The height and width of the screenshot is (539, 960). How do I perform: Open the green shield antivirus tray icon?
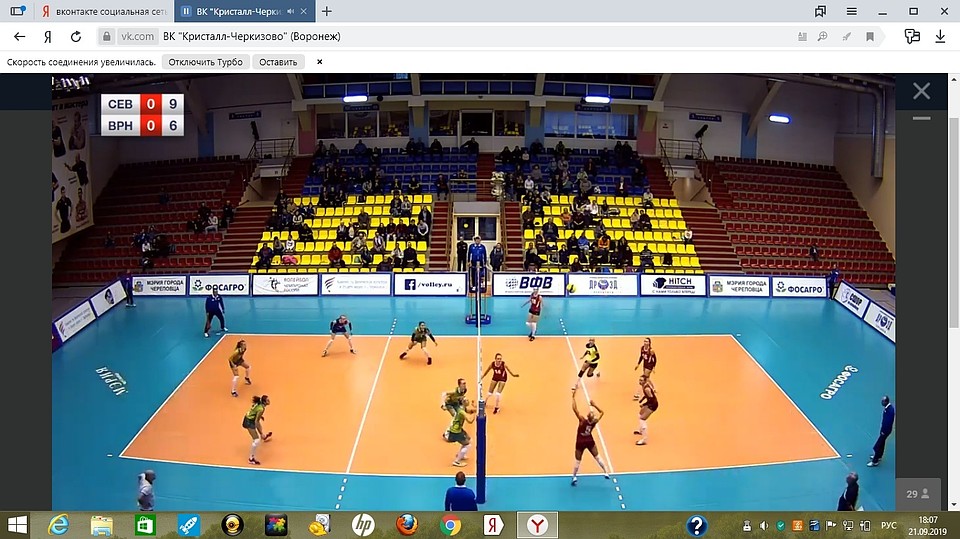(781, 526)
